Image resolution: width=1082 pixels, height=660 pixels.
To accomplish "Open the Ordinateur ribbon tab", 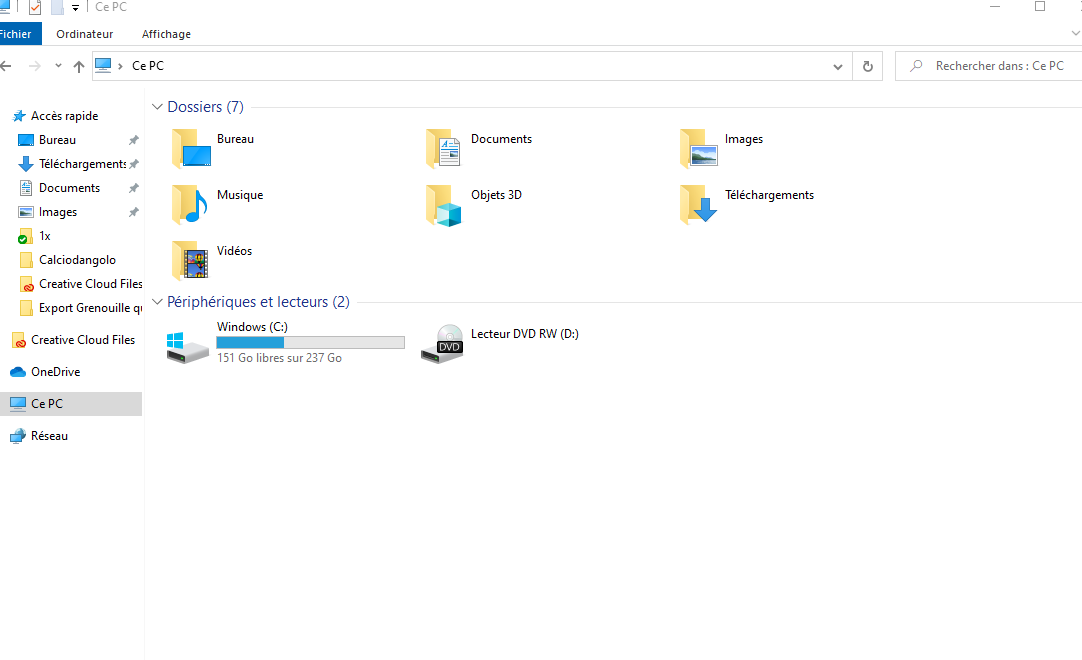I will pyautogui.click(x=85, y=34).
